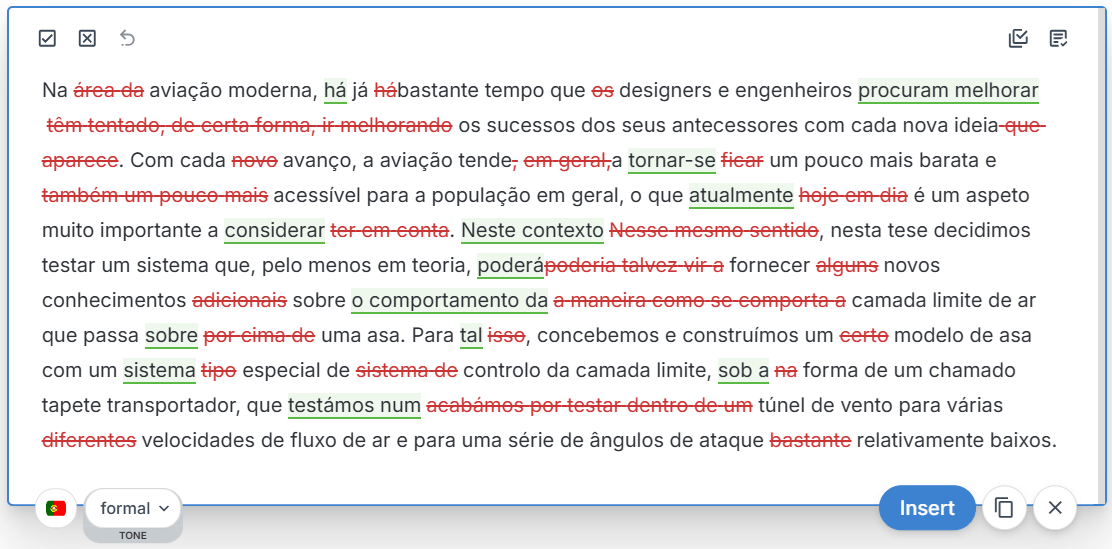Click the struck-through phrase "Nesse mesmo sentido"
1112x549 pixels.
click(x=713, y=231)
